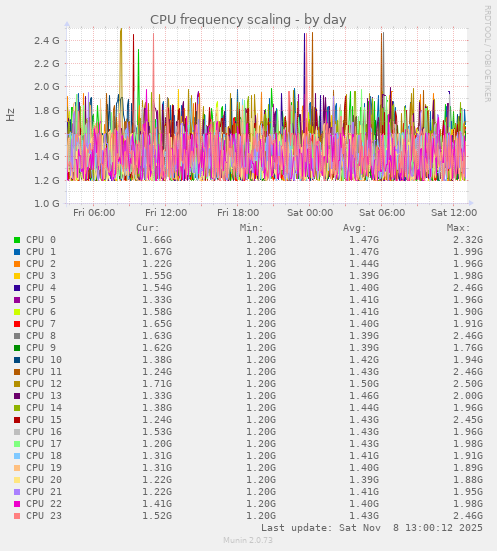497x551 pixels.
Task: Click the 'CPU 14' legend label
Action: click(x=44, y=408)
